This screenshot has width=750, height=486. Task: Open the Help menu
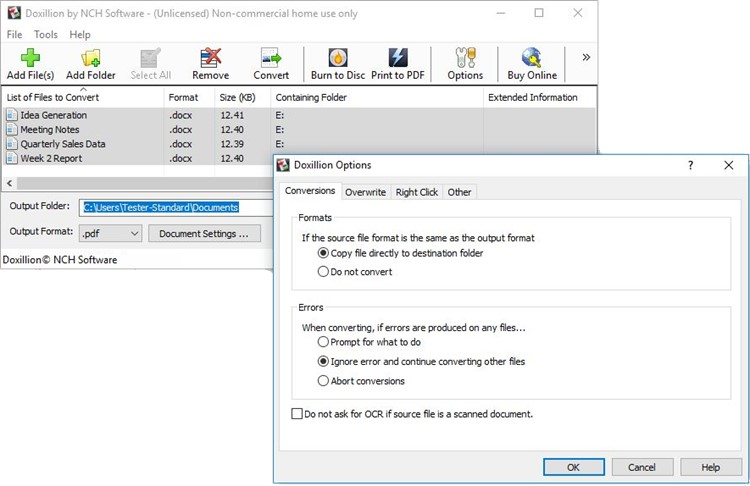79,34
